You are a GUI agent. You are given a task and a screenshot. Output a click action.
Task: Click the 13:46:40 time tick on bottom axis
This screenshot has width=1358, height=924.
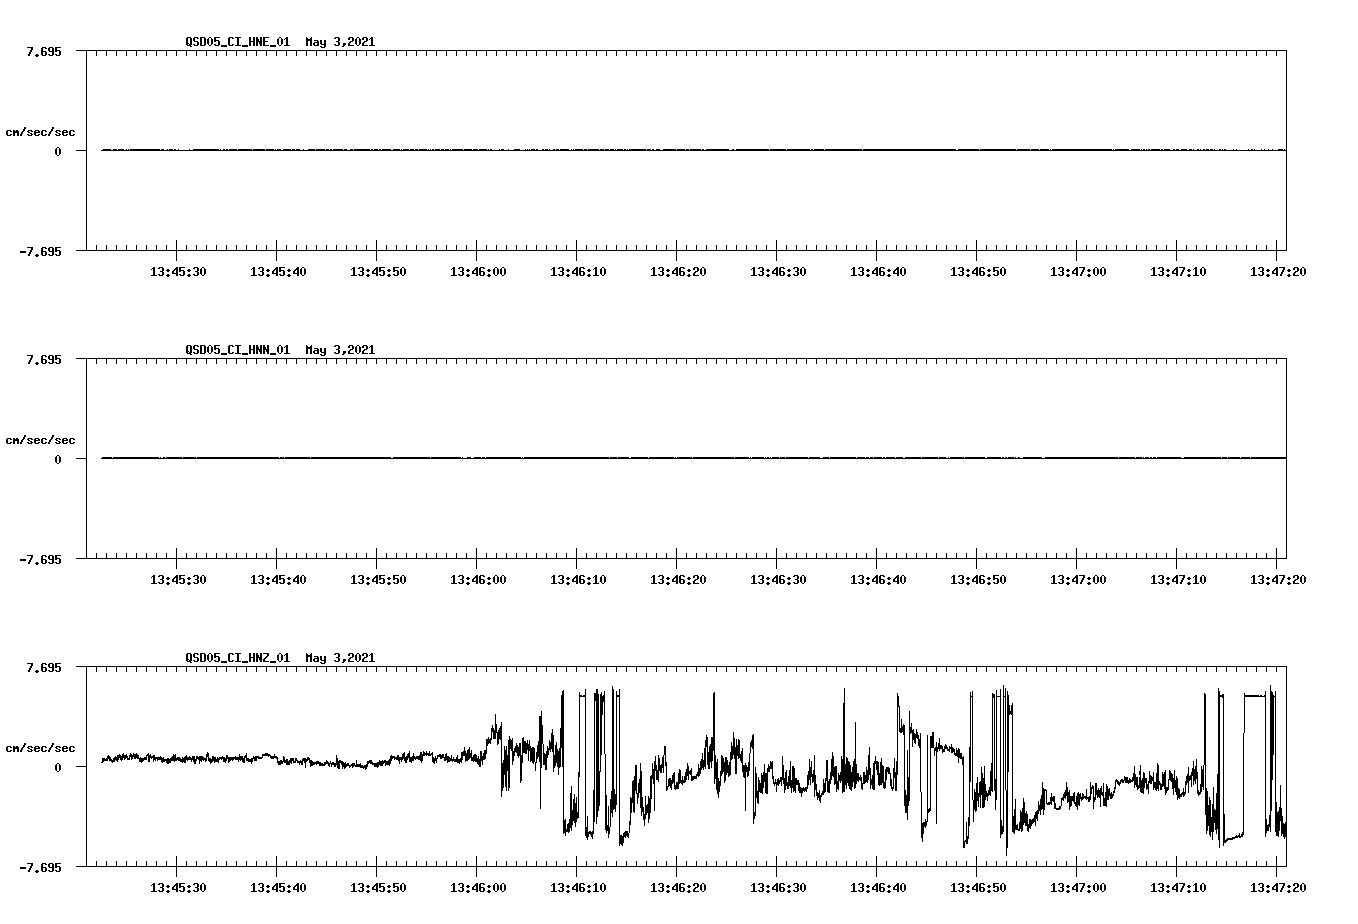pyautogui.click(x=879, y=886)
